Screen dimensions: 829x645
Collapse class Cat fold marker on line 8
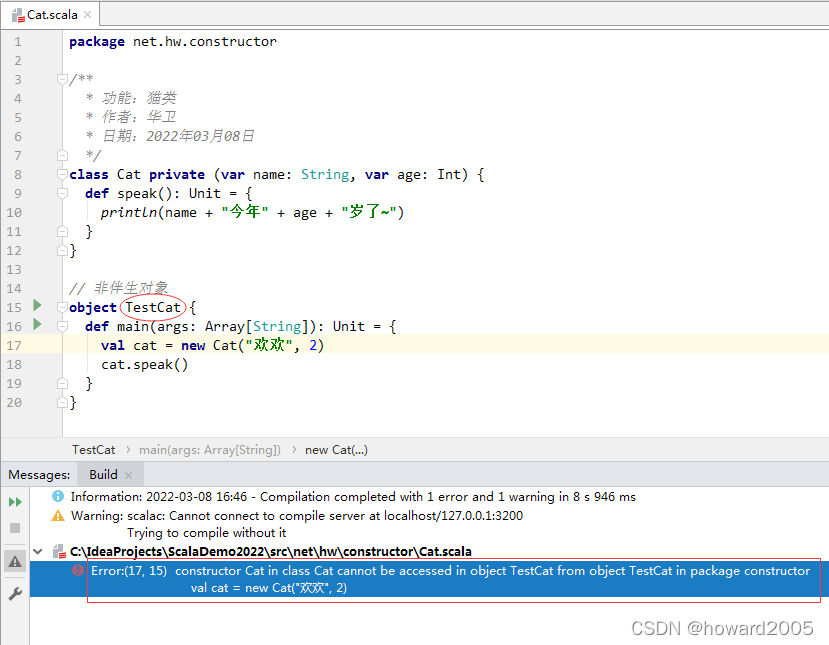click(x=62, y=174)
